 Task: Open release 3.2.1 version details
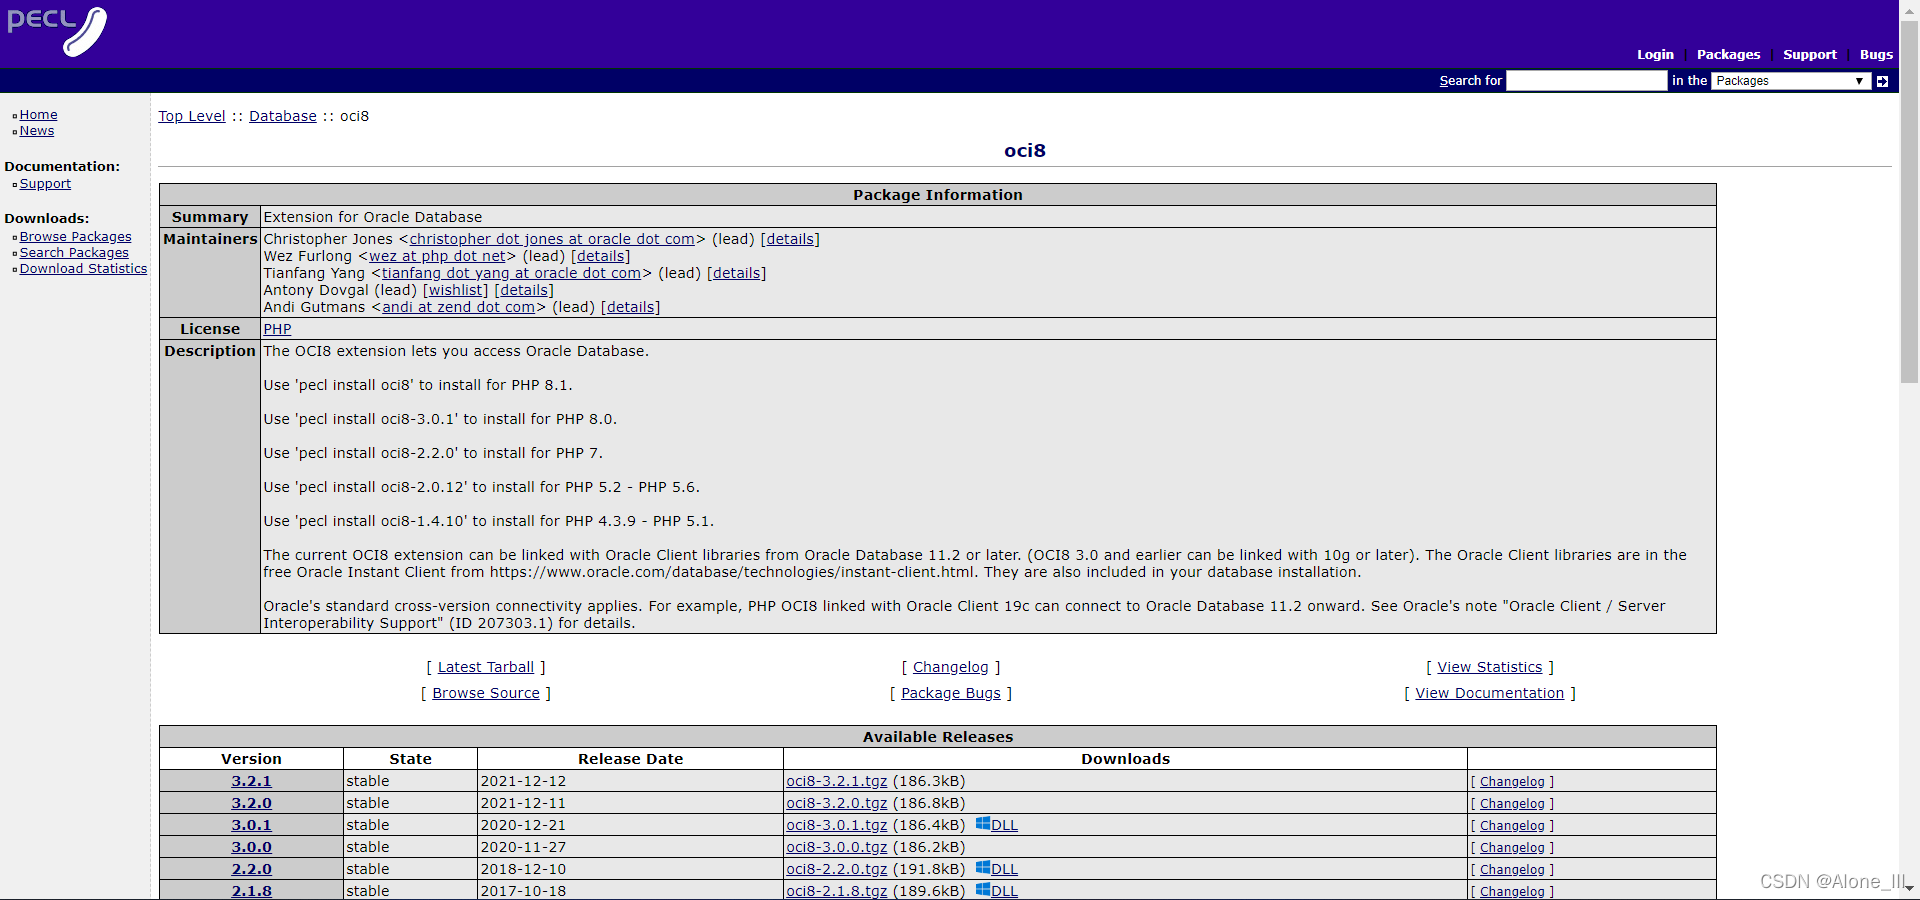(250, 781)
